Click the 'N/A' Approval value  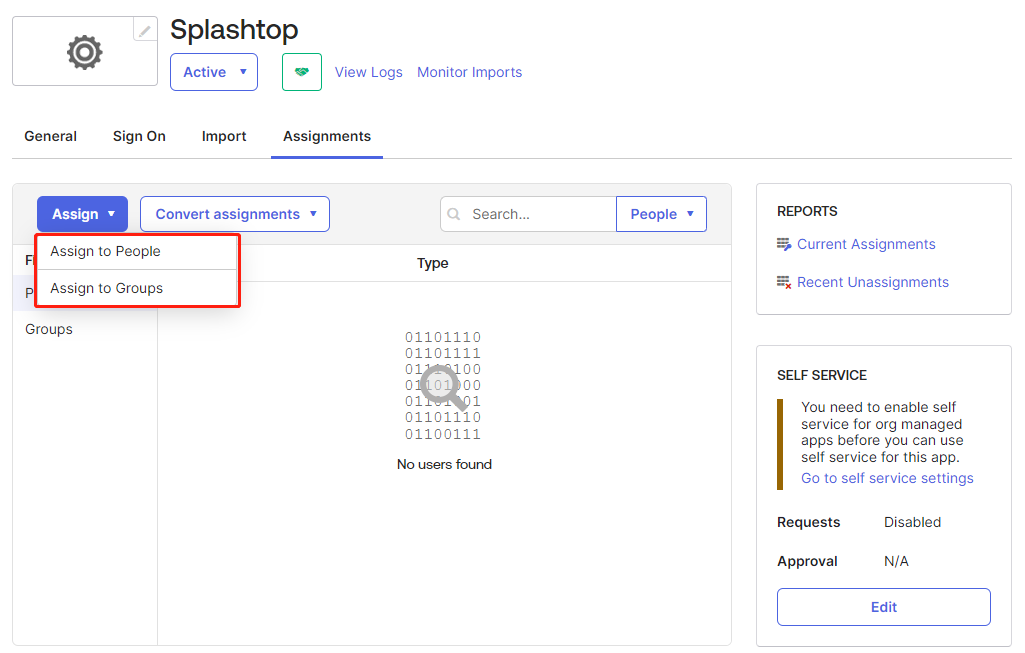[896, 561]
